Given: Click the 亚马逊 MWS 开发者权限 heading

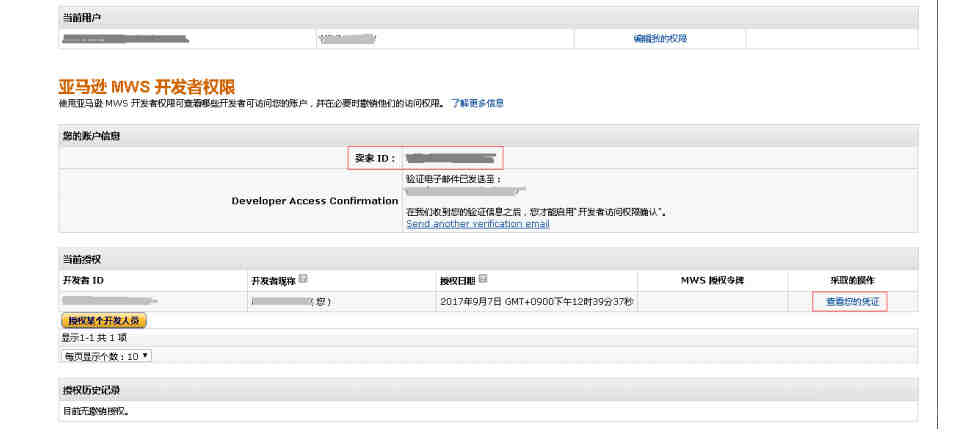Looking at the screenshot, I should (147, 86).
